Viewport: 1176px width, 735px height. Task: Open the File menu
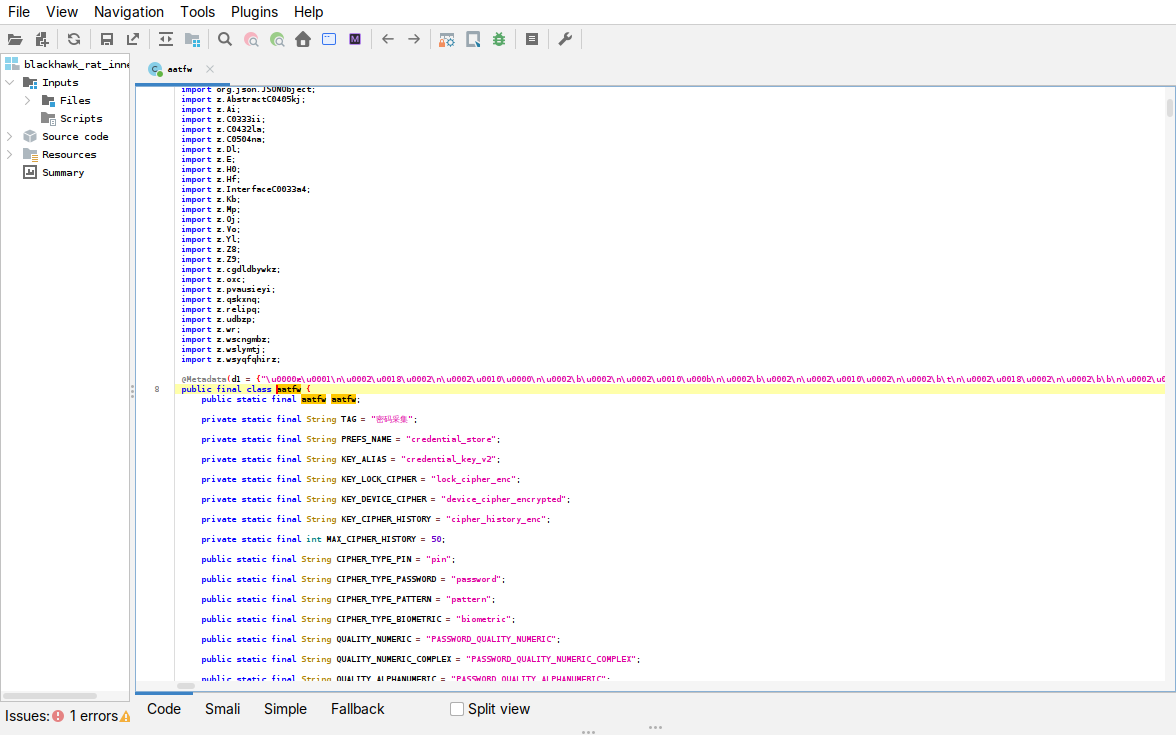[19, 12]
